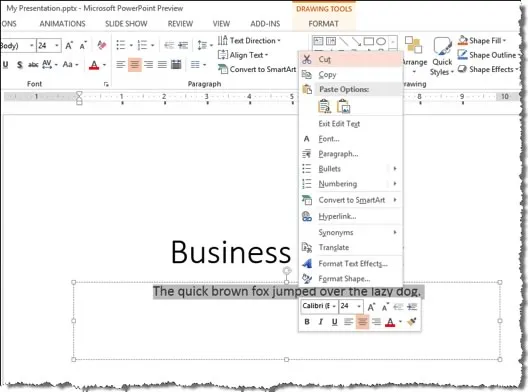Select the oval shape in shapes gallery
Screen dimensions: 528x392
pos(381,41)
